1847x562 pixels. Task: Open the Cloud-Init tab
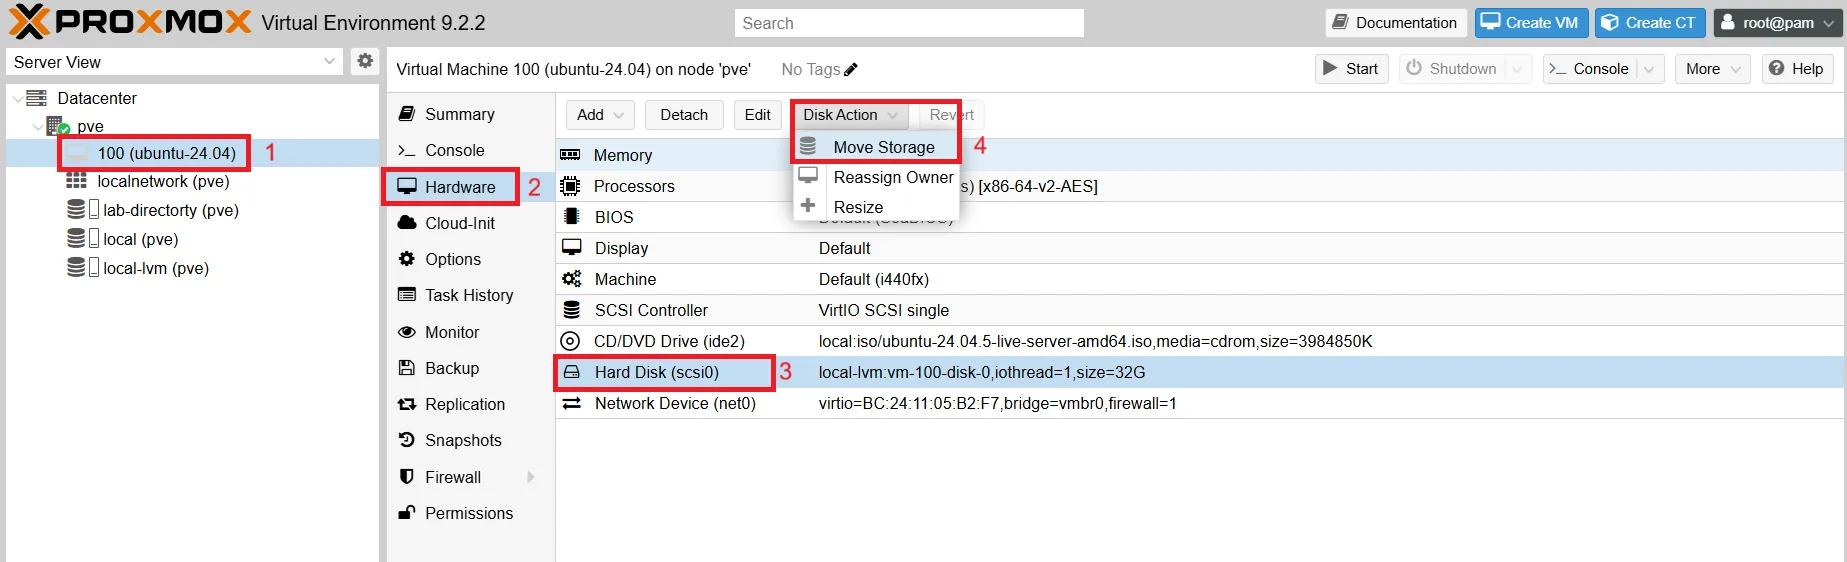[470, 223]
